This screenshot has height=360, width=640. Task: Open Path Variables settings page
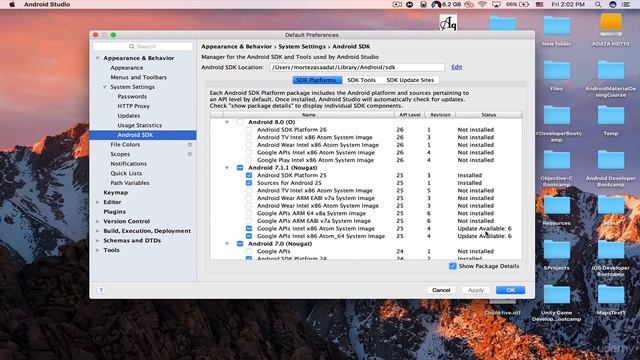pyautogui.click(x=130, y=183)
